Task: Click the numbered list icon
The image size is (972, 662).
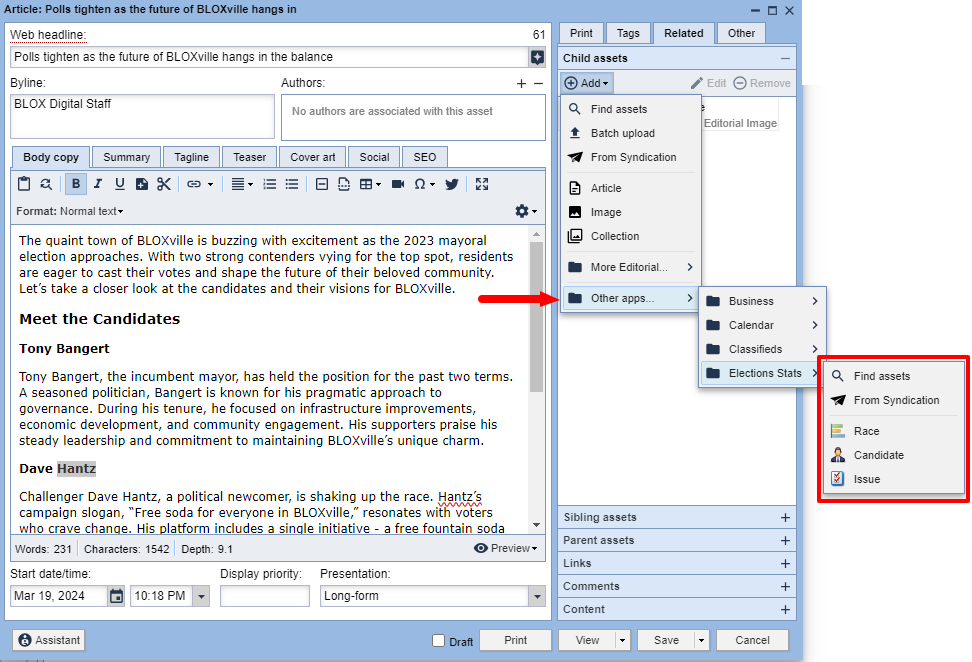Action: pyautogui.click(x=270, y=184)
